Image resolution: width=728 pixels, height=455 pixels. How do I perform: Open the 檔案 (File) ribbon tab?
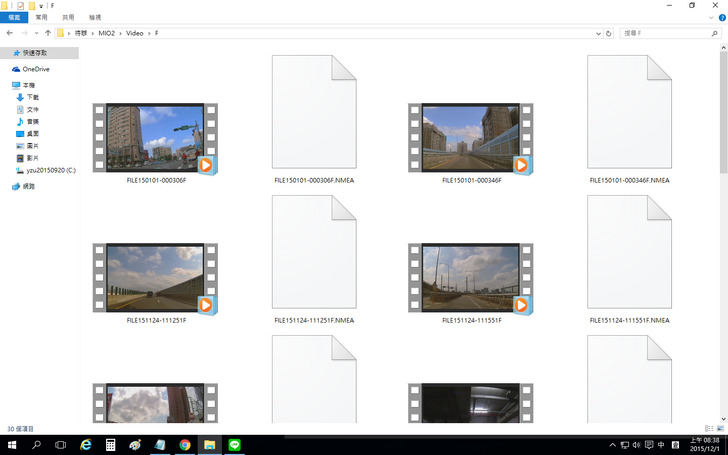14,17
